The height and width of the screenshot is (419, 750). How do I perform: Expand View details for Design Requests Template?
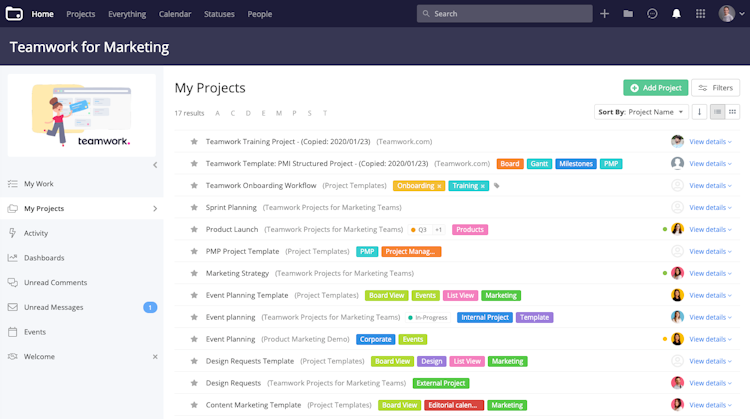click(710, 361)
